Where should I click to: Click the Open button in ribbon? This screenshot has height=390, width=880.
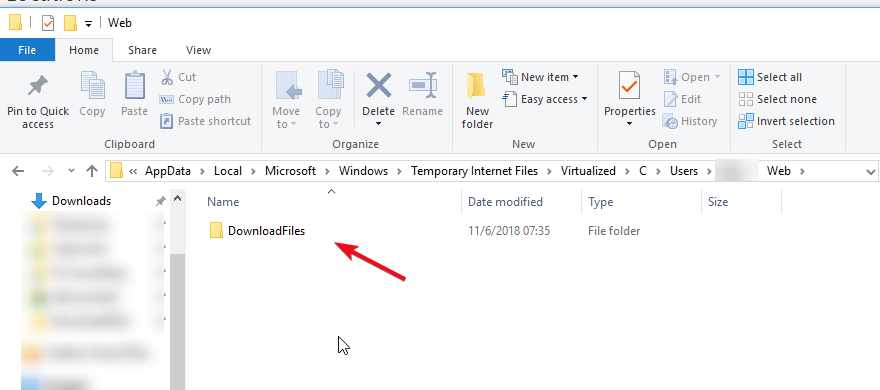(692, 77)
